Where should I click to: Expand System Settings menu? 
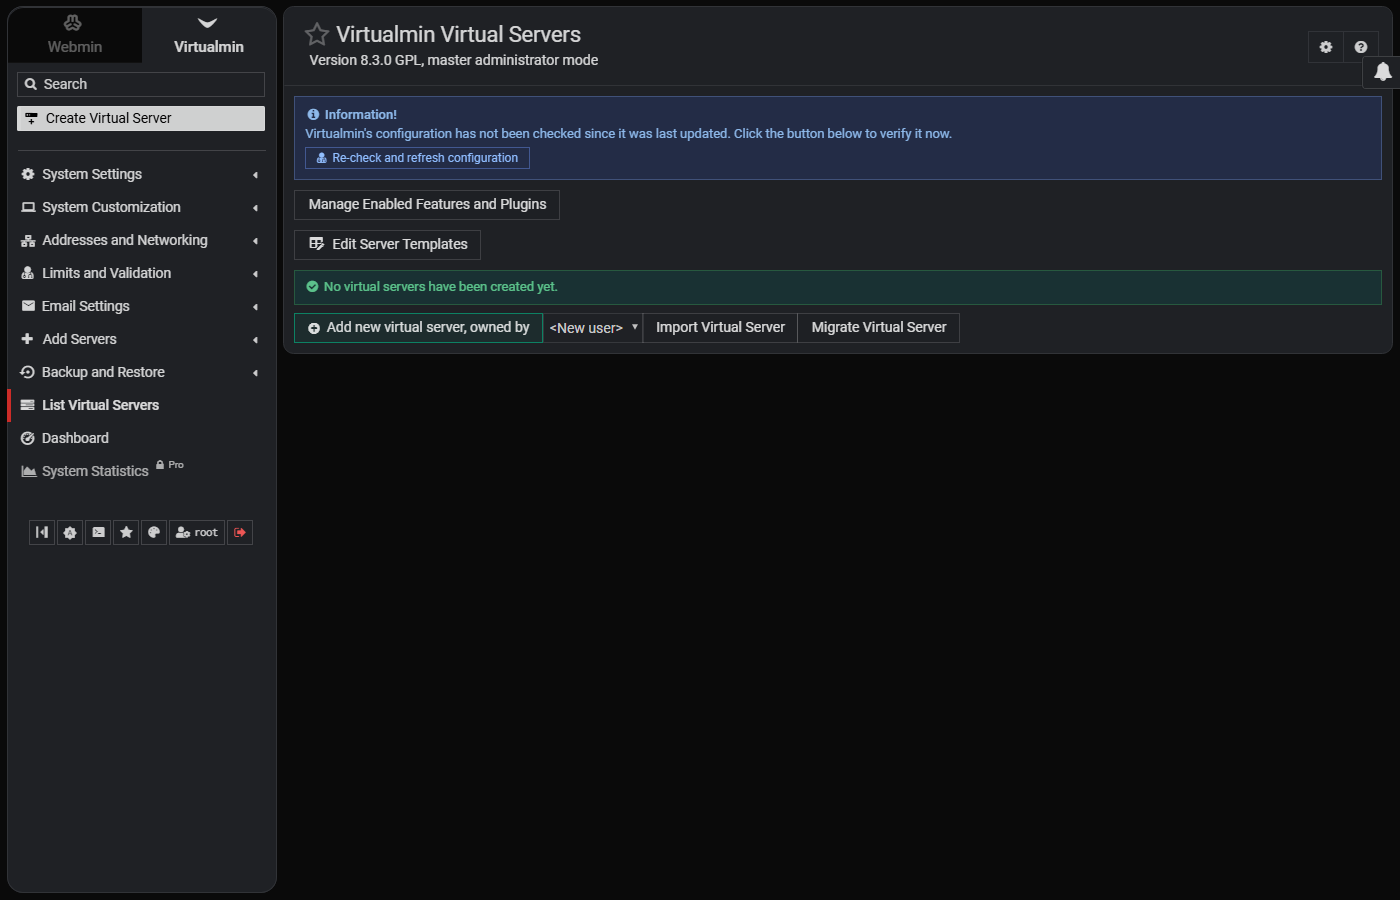click(x=141, y=174)
